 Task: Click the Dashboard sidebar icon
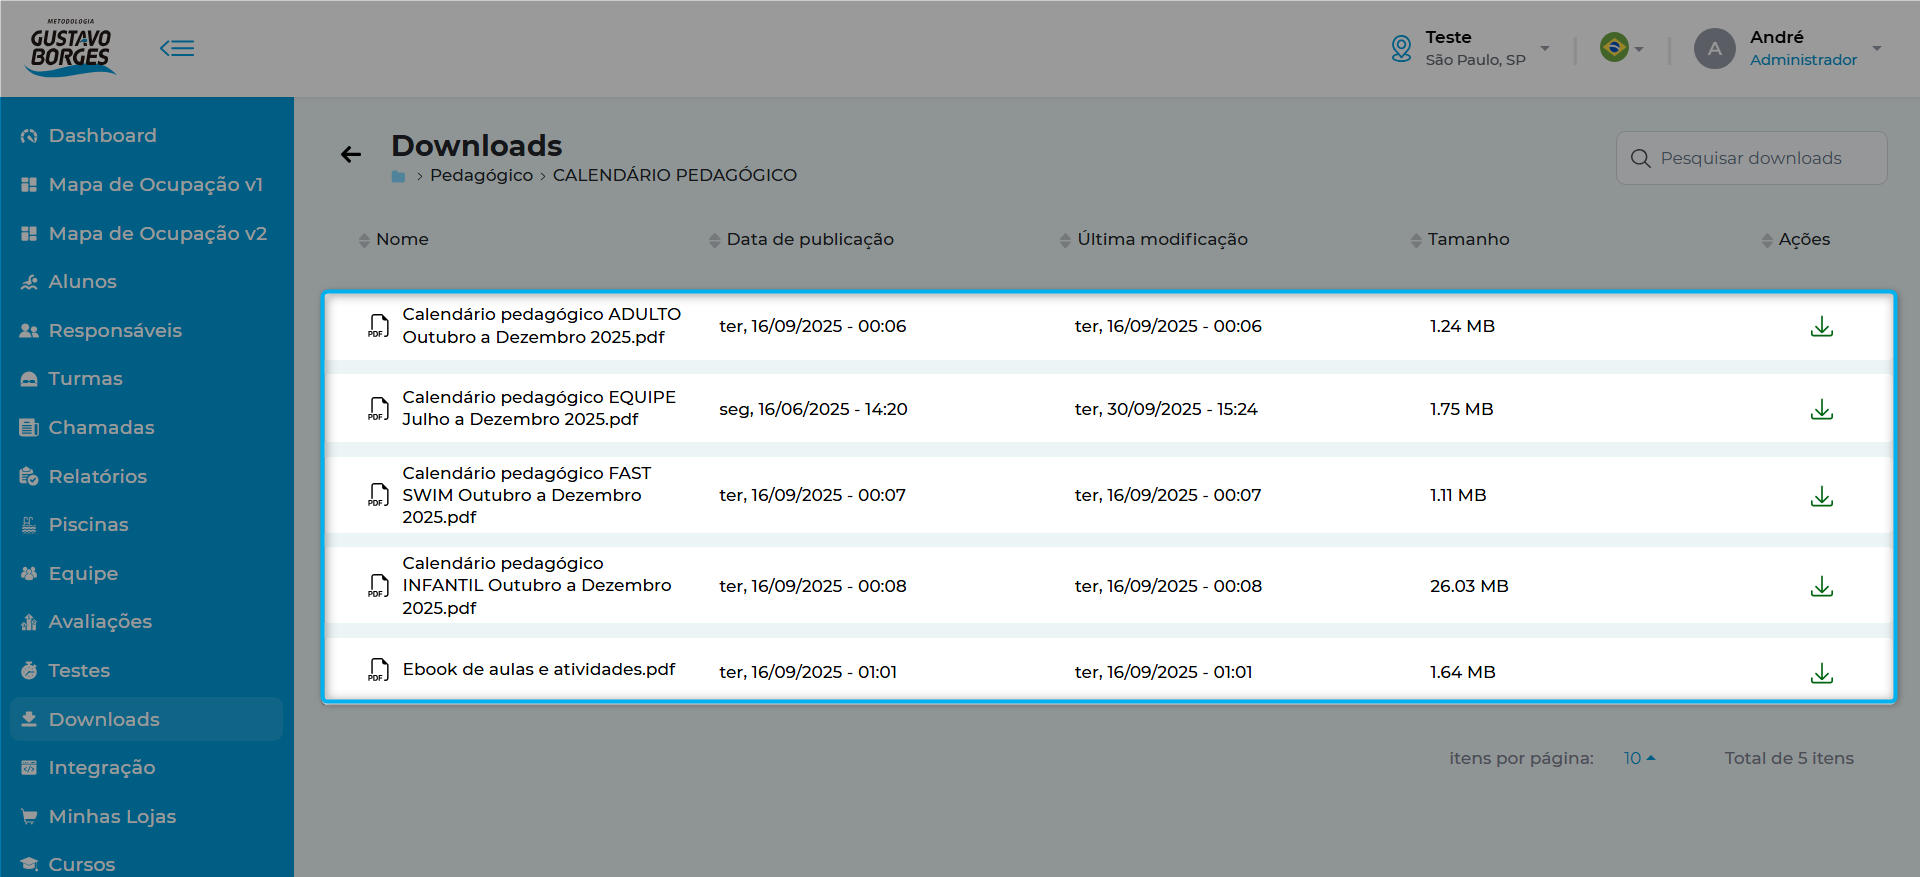[x=29, y=136]
